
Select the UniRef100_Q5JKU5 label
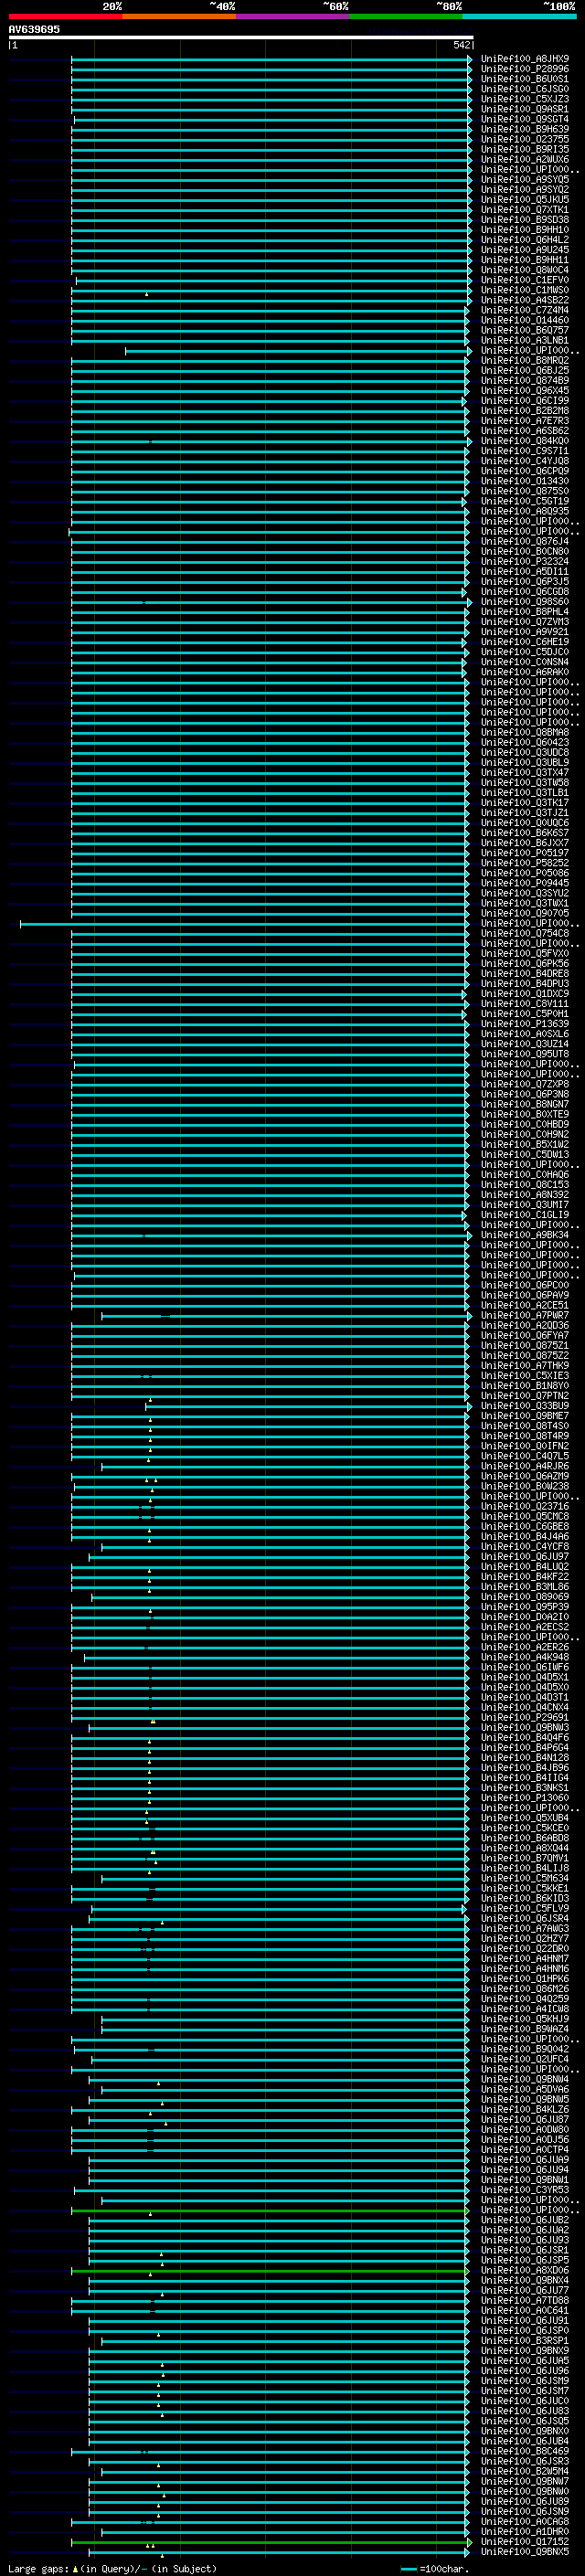coord(524,199)
